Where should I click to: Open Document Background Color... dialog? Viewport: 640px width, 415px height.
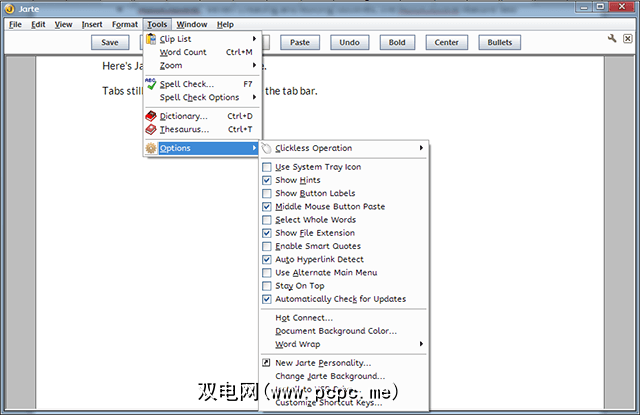pos(344,331)
